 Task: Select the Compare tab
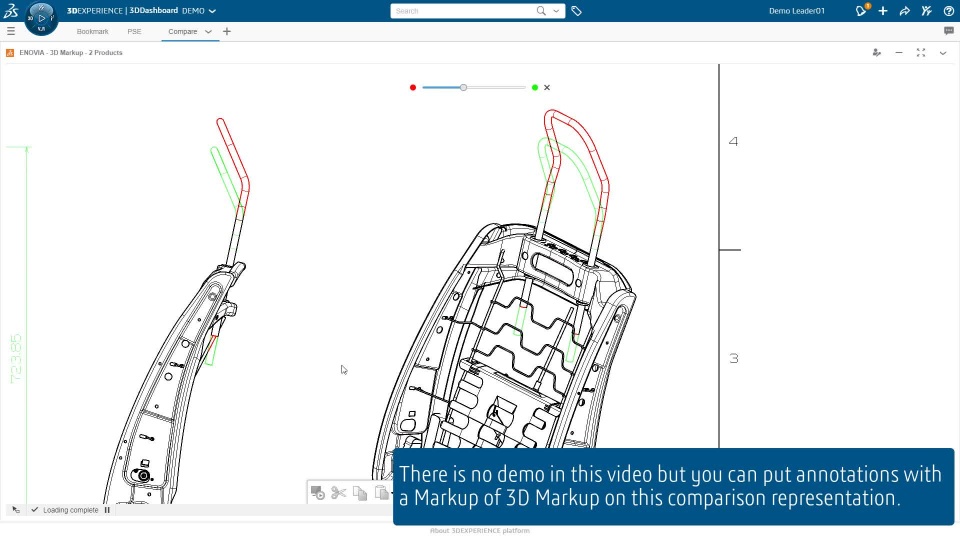pos(182,31)
